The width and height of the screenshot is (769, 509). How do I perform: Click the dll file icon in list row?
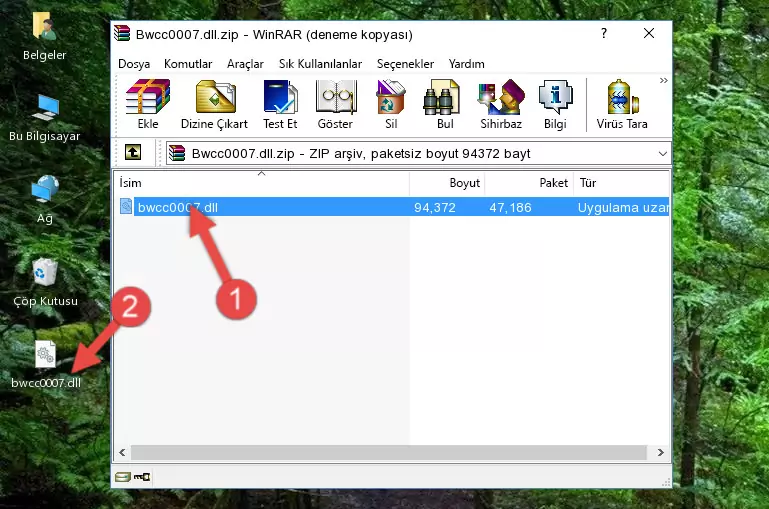coord(126,206)
